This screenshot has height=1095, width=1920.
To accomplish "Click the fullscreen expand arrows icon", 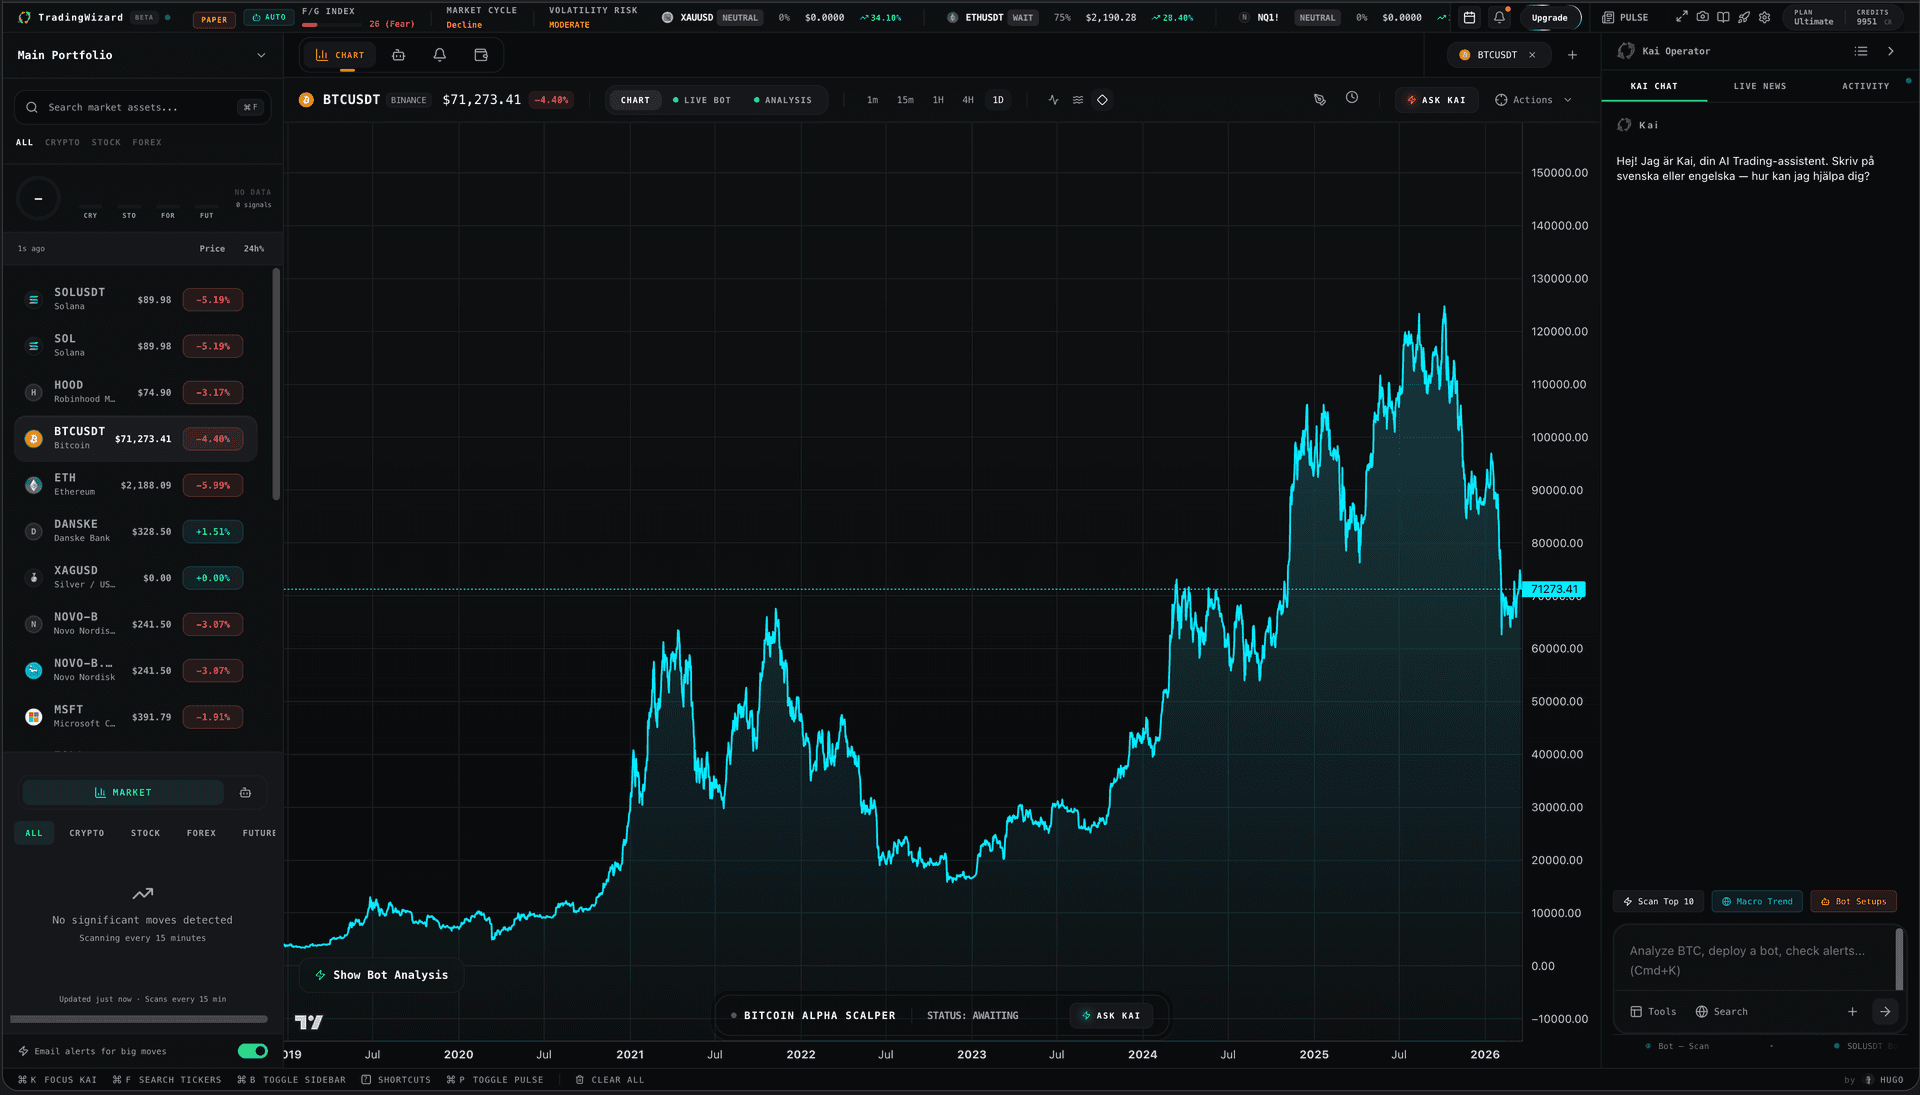I will (1682, 17).
